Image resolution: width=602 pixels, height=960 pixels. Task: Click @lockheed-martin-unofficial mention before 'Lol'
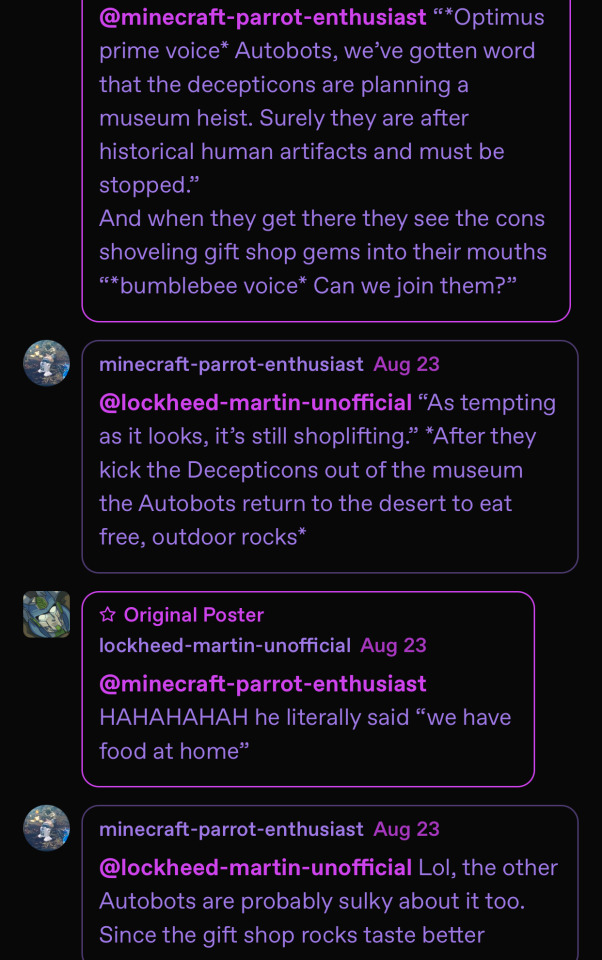(x=255, y=868)
